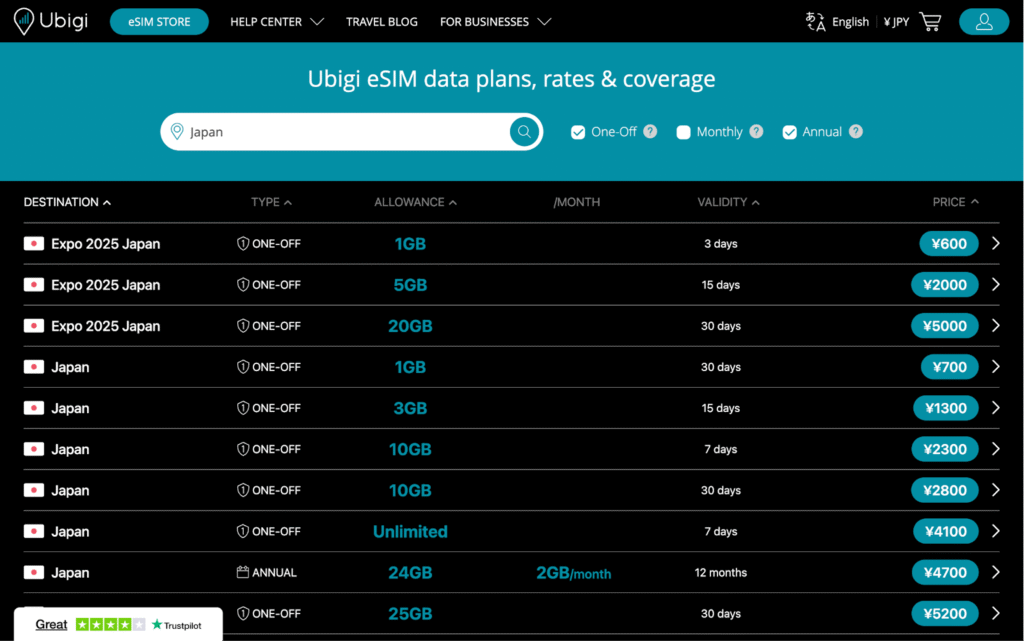Click the language translate icon
The image size is (1024, 641).
coord(815,21)
